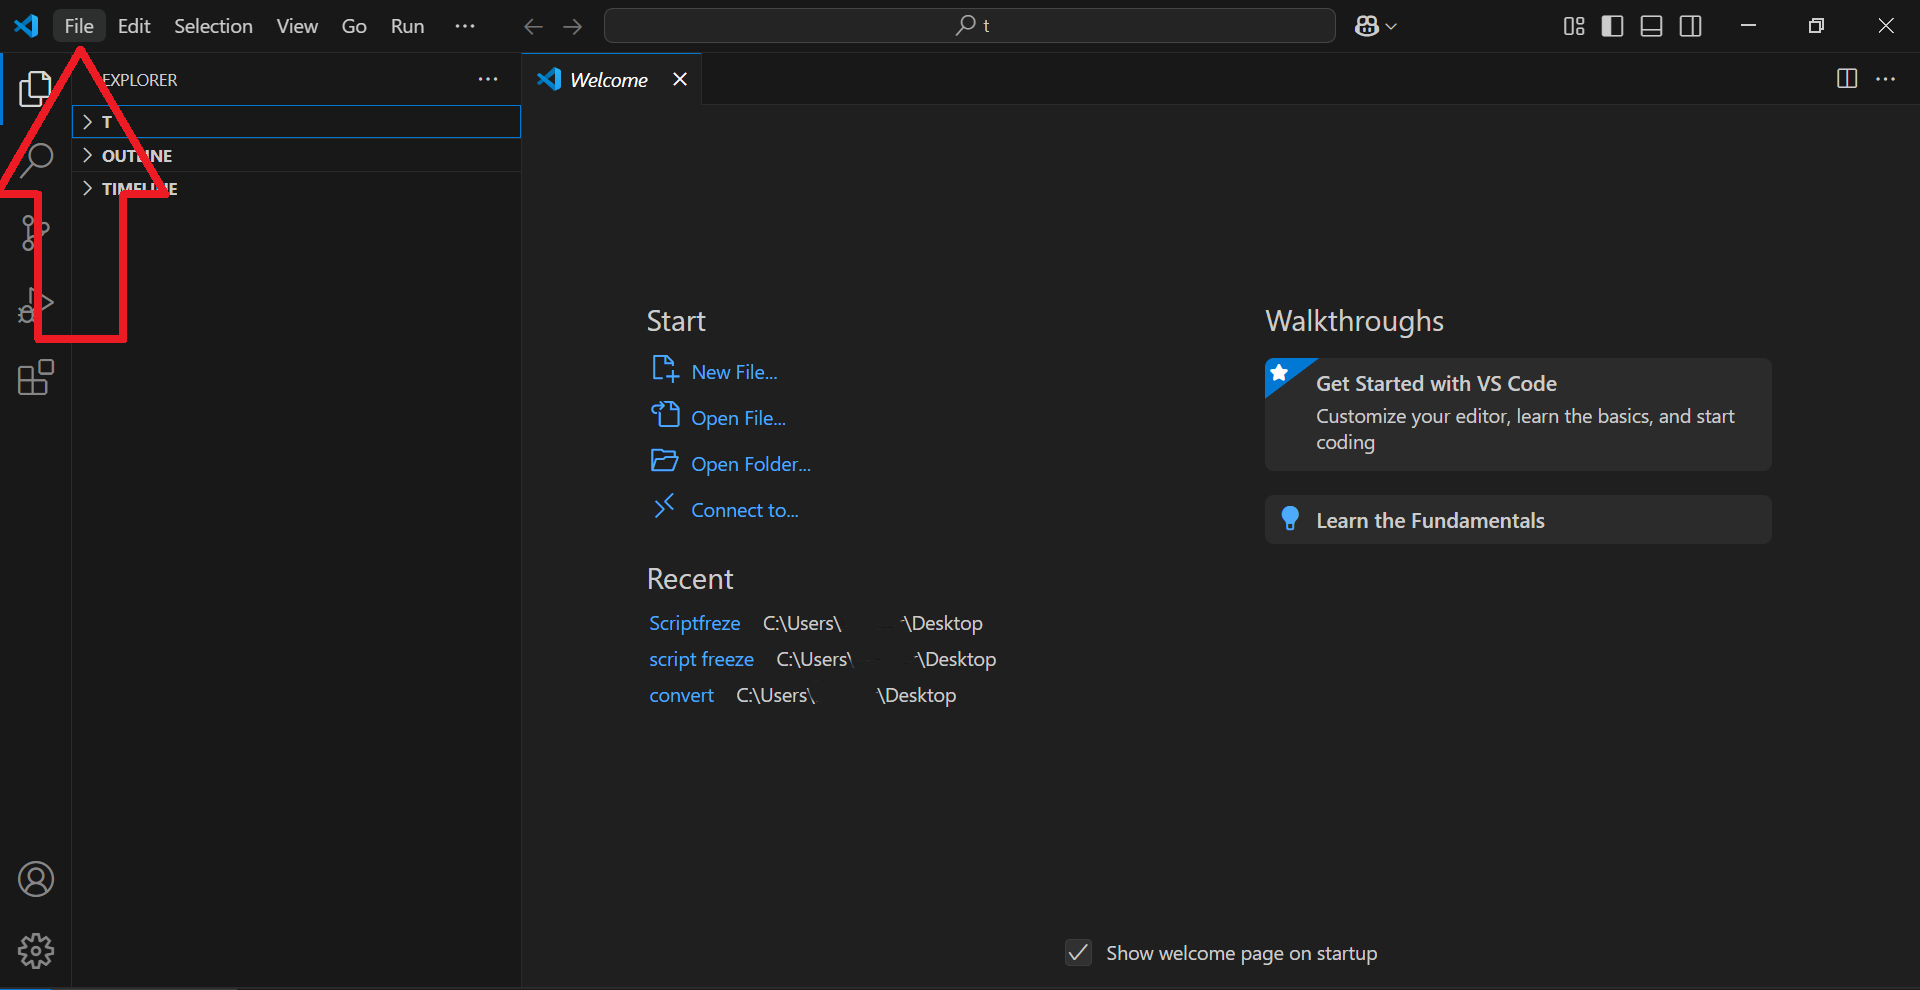Open the Selection menu
The height and width of the screenshot is (990, 1920).
tap(213, 26)
